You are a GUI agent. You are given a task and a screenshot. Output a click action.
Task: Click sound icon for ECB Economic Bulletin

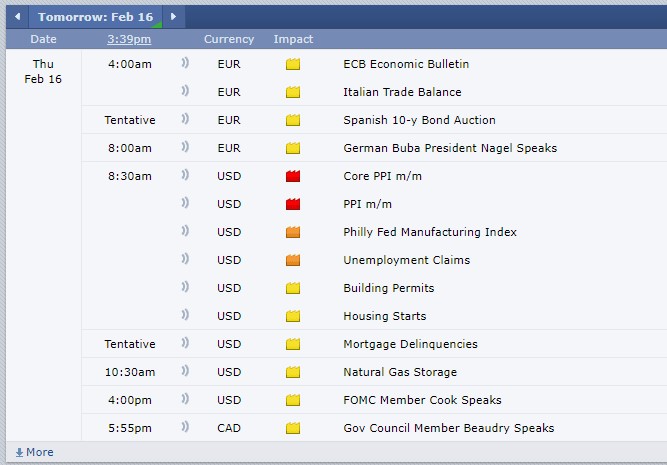click(185, 64)
